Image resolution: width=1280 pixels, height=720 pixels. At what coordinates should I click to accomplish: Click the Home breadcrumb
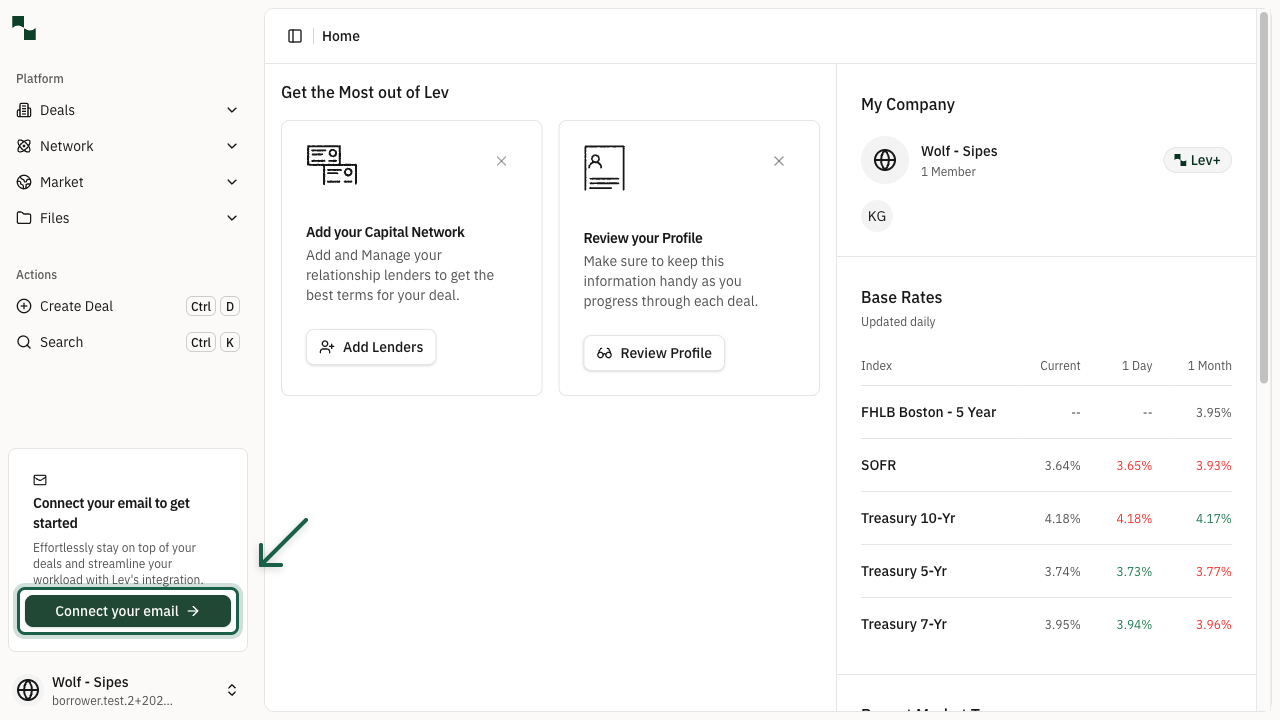tap(340, 36)
